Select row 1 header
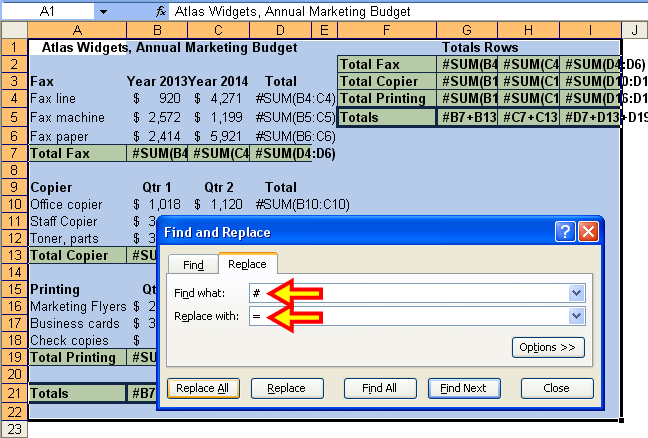Viewport: 648px width, 438px height. [14, 48]
